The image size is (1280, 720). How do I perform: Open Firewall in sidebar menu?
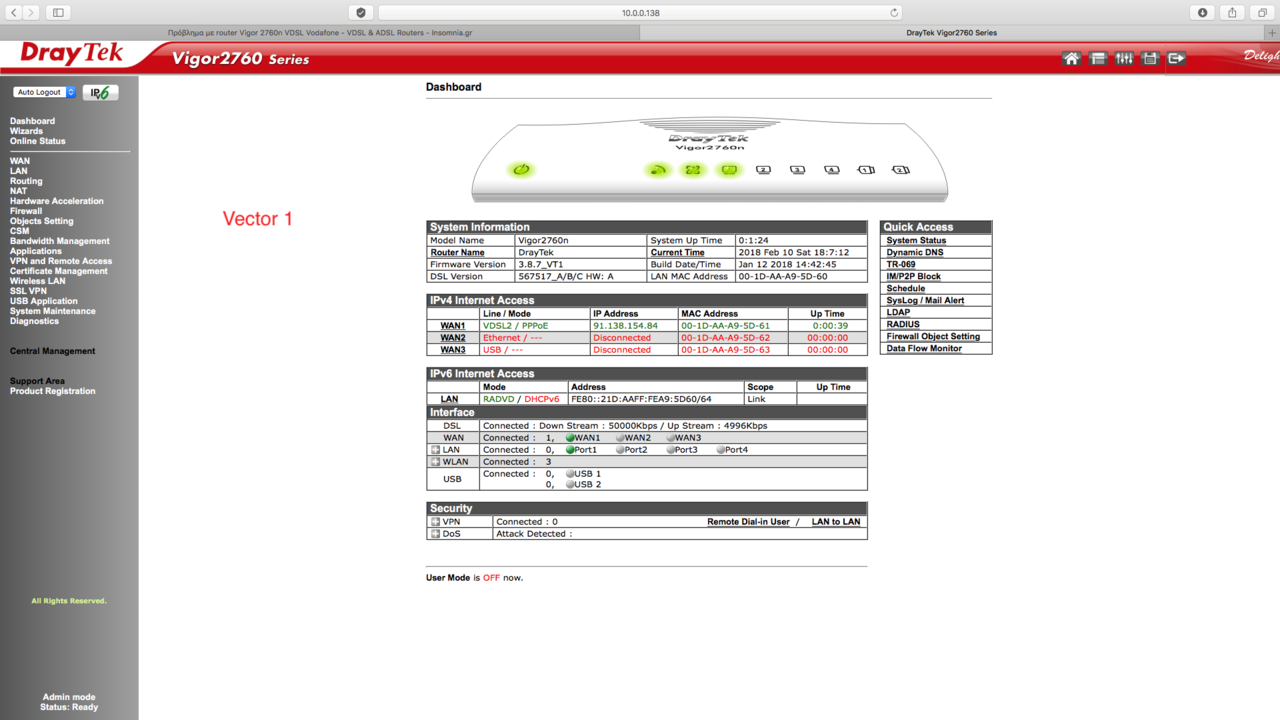(26, 211)
